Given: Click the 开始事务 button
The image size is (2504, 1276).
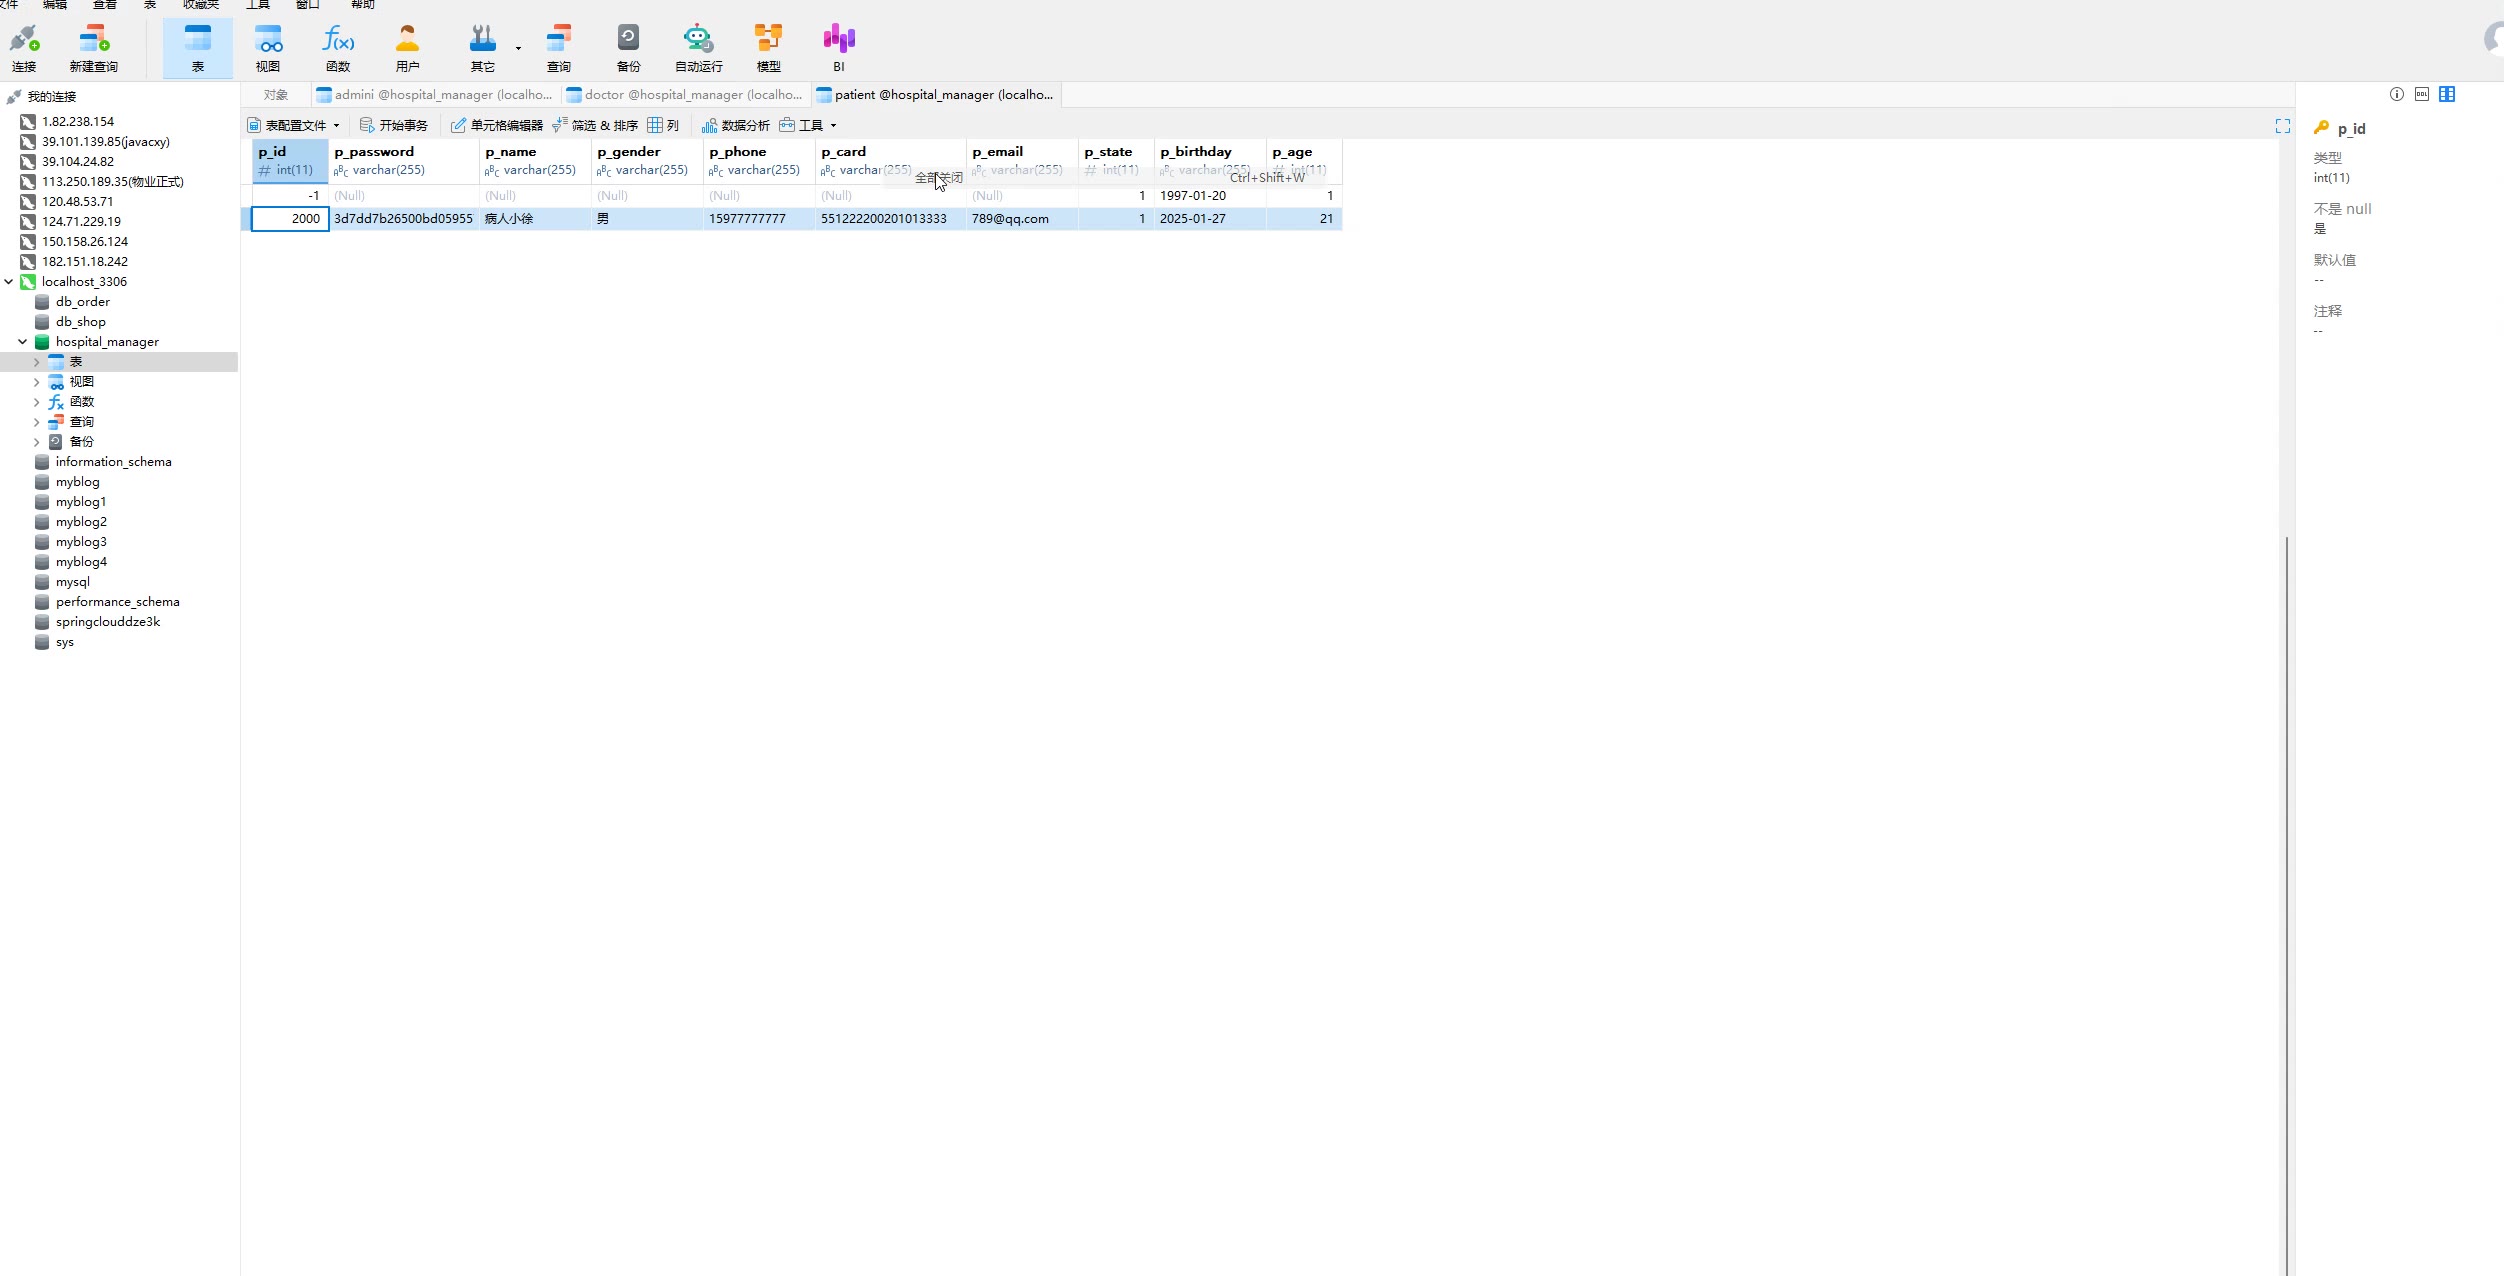Looking at the screenshot, I should click(x=394, y=126).
